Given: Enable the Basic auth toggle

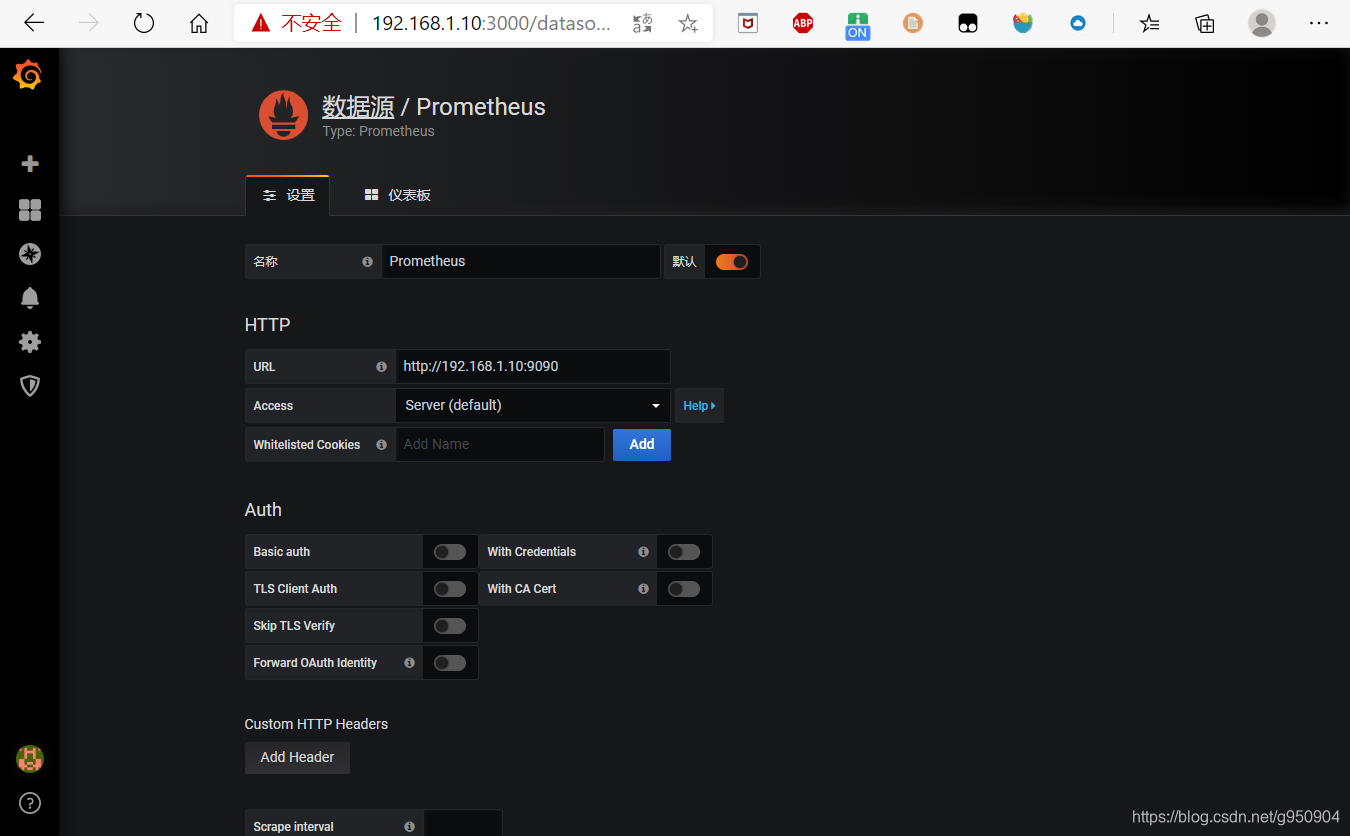Looking at the screenshot, I should pyautogui.click(x=450, y=552).
